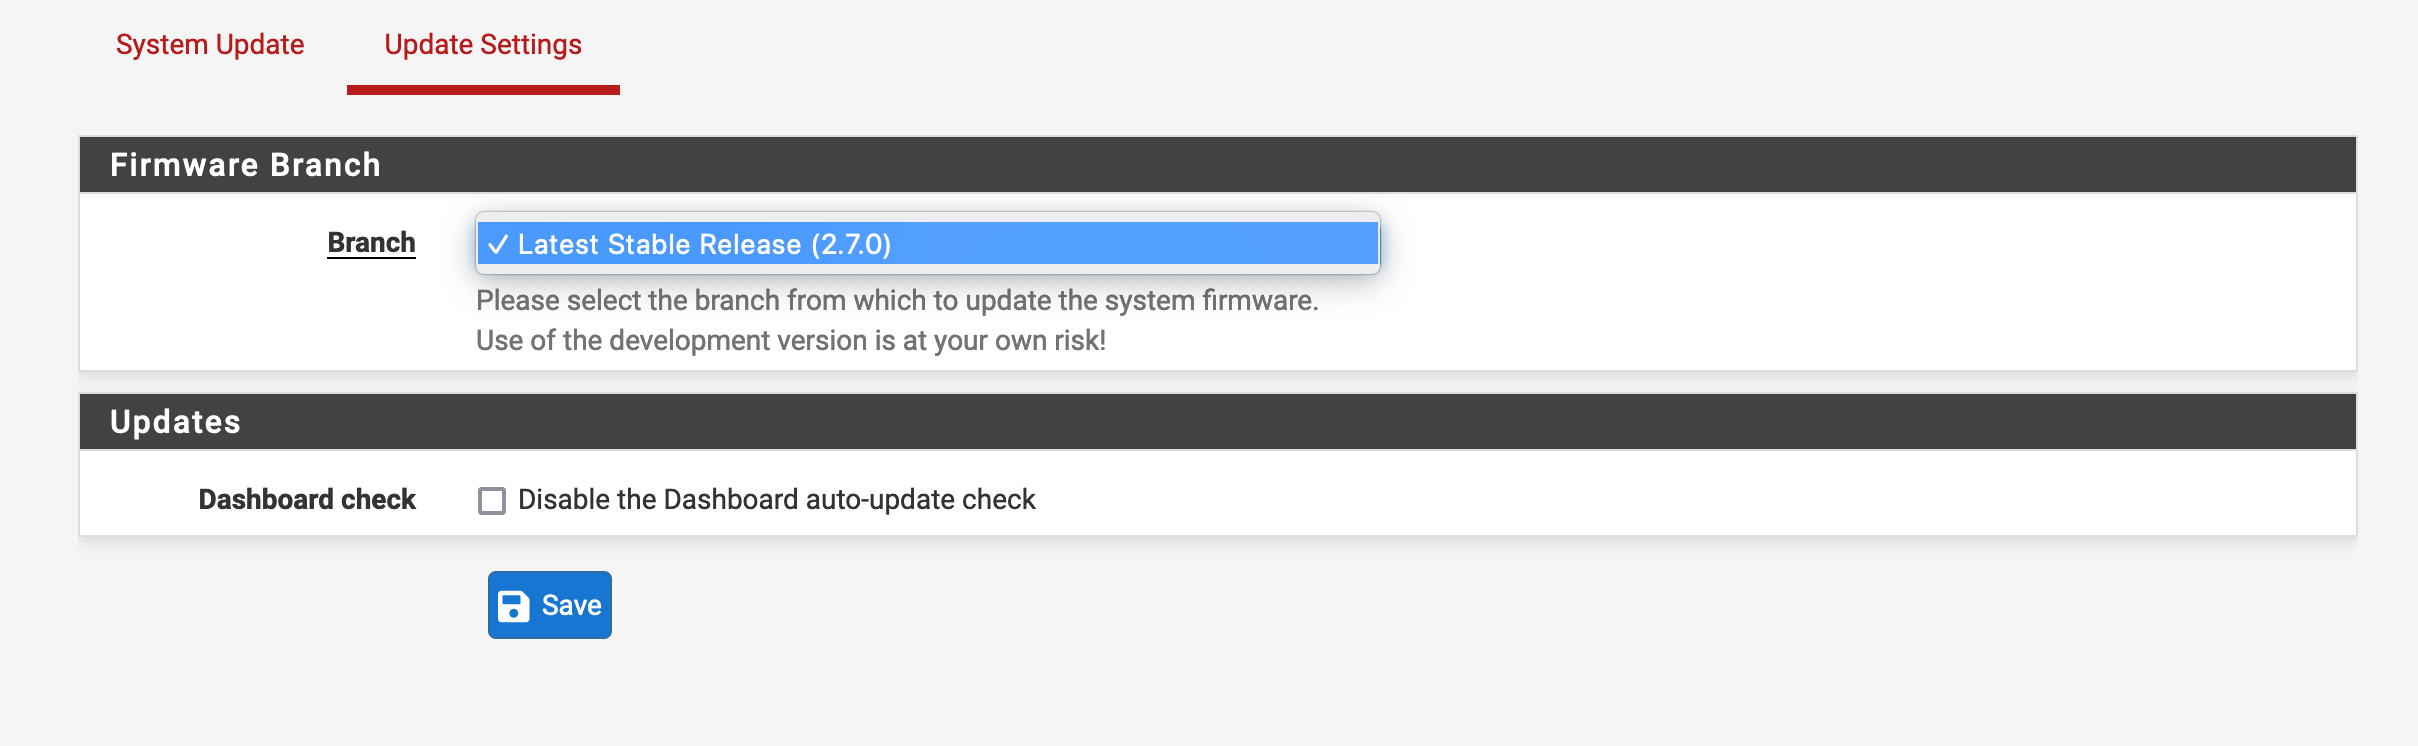Image resolution: width=2418 pixels, height=746 pixels.
Task: Click the development version risk warning text
Action: tap(790, 341)
